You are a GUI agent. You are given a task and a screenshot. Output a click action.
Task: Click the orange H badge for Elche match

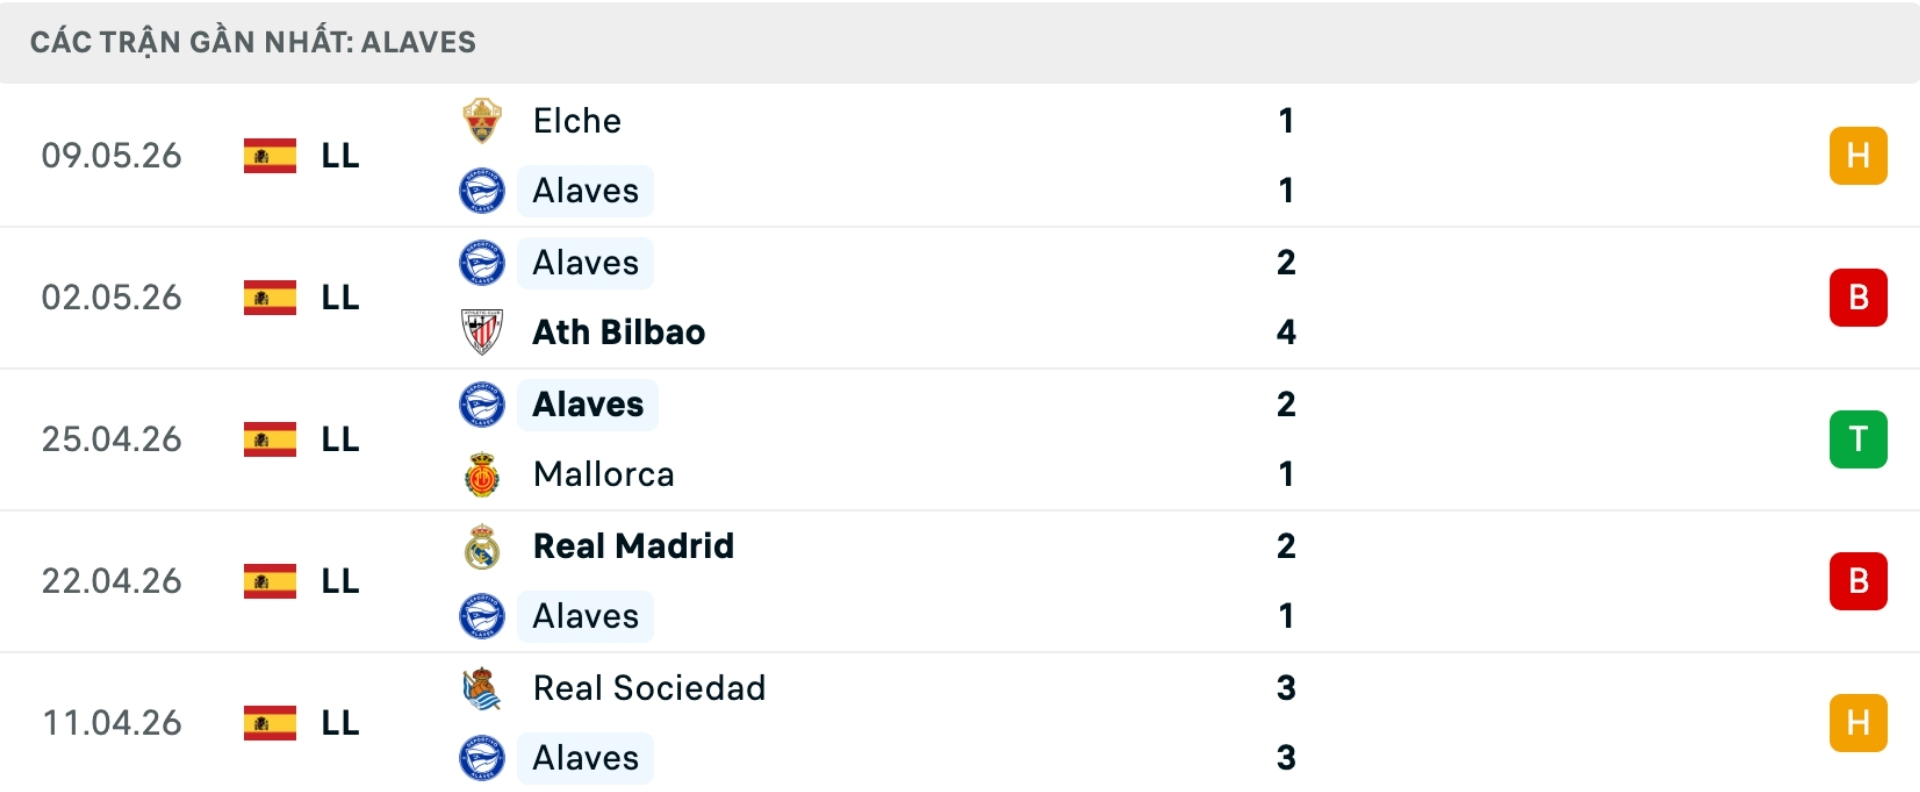(x=1858, y=155)
